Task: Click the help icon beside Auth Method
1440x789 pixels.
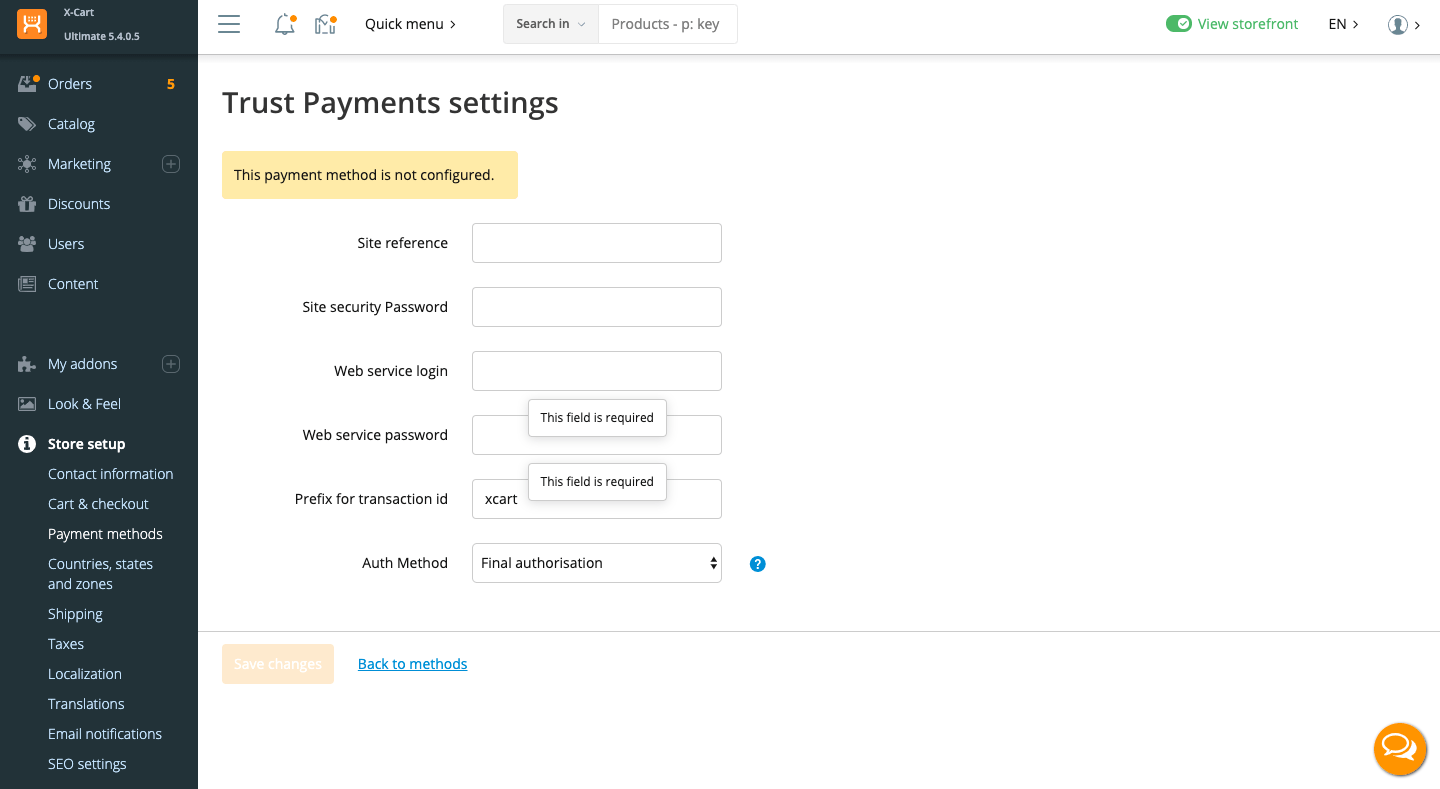Action: (x=757, y=563)
